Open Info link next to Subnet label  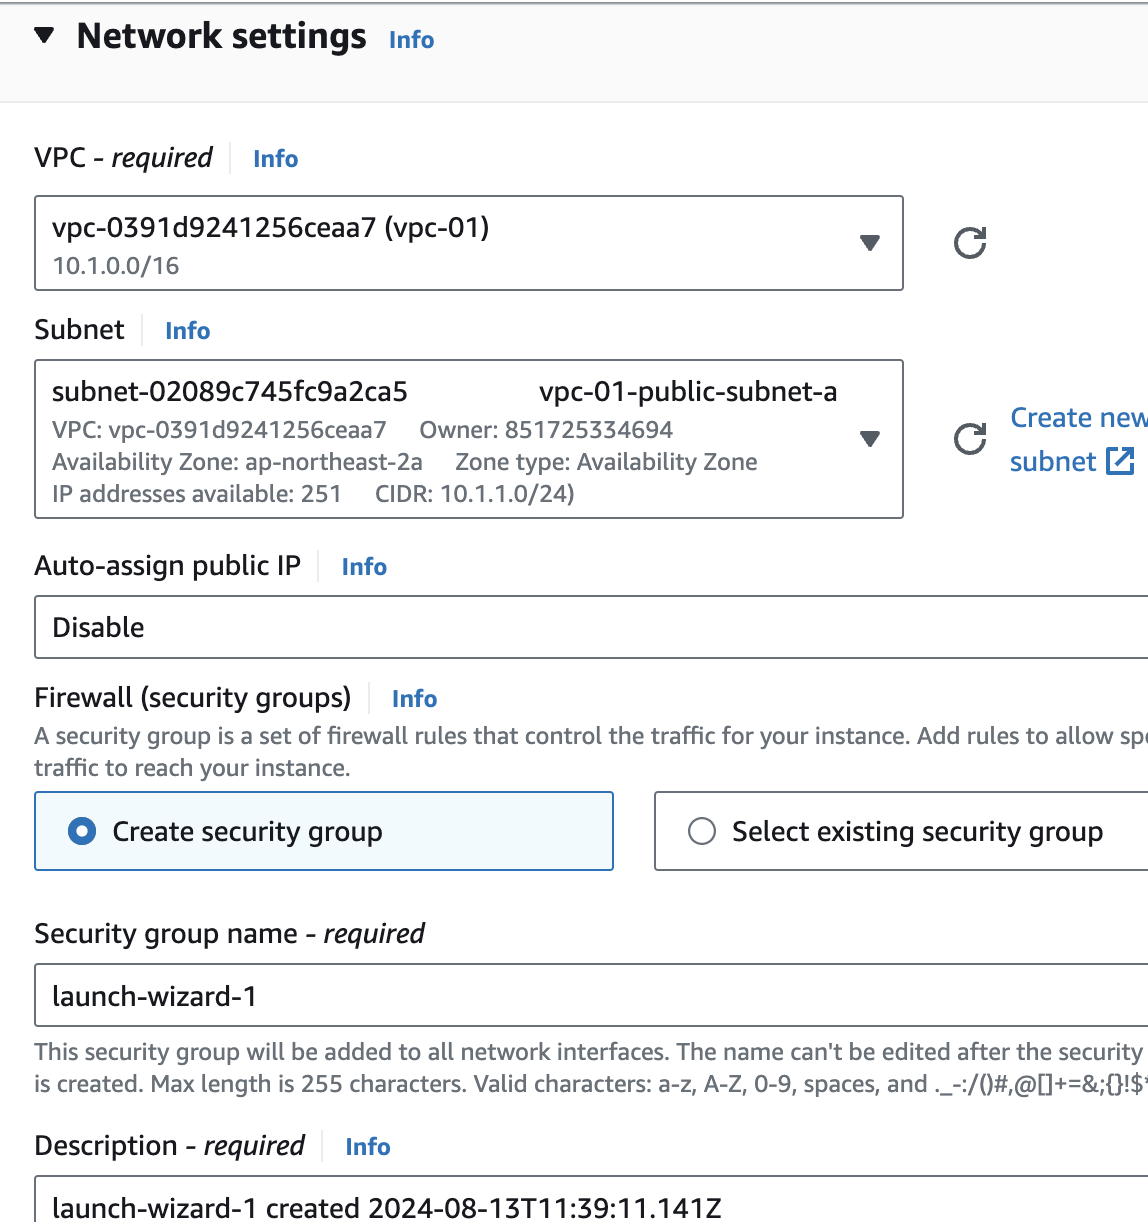[x=187, y=331]
